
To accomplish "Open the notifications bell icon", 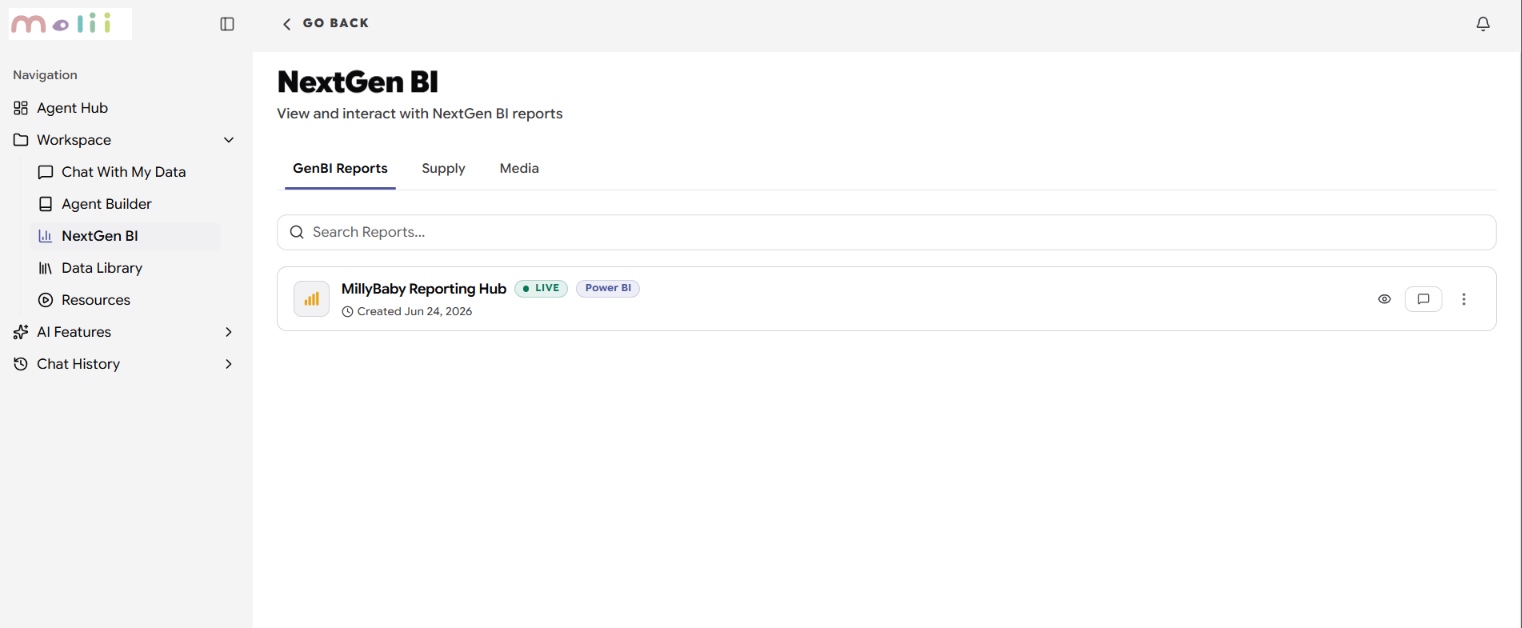I will (x=1483, y=24).
